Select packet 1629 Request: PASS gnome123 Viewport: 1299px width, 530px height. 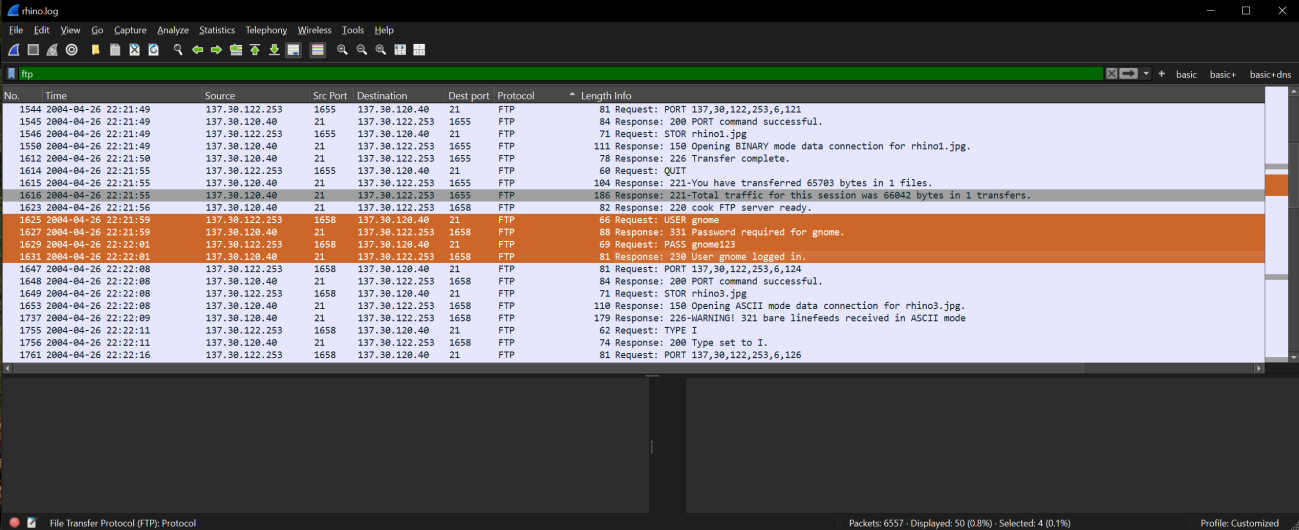point(633,244)
